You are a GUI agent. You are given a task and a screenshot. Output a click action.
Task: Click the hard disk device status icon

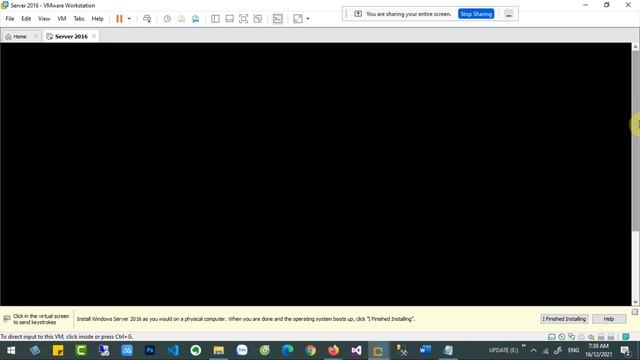[x=551, y=337]
